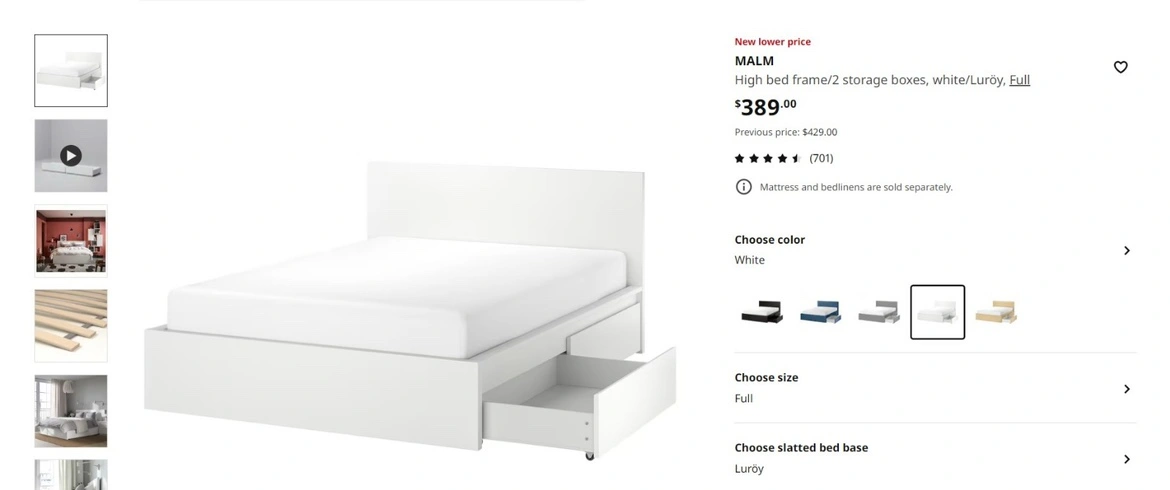This screenshot has height=490, width=1170.
Task: Select the white bed color swatch
Action: click(937, 312)
